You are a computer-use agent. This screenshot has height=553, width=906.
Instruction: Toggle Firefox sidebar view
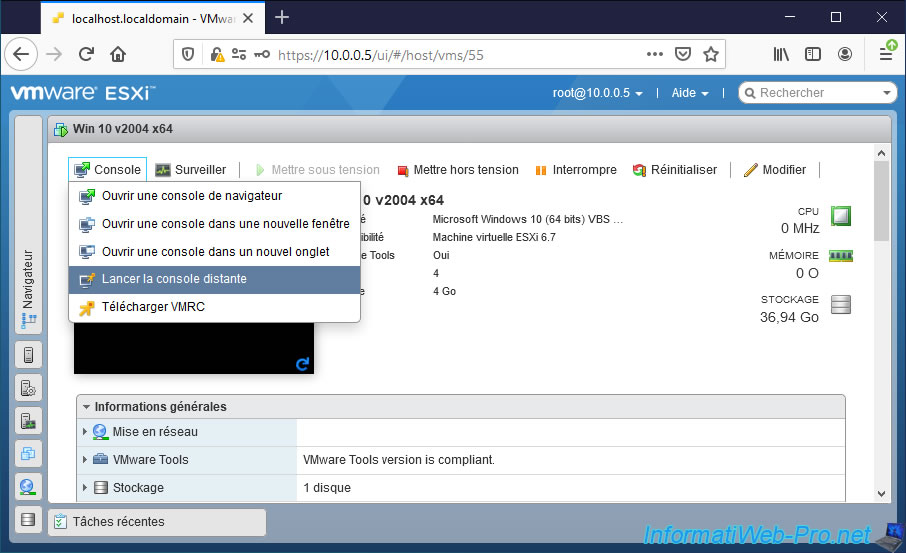click(813, 54)
